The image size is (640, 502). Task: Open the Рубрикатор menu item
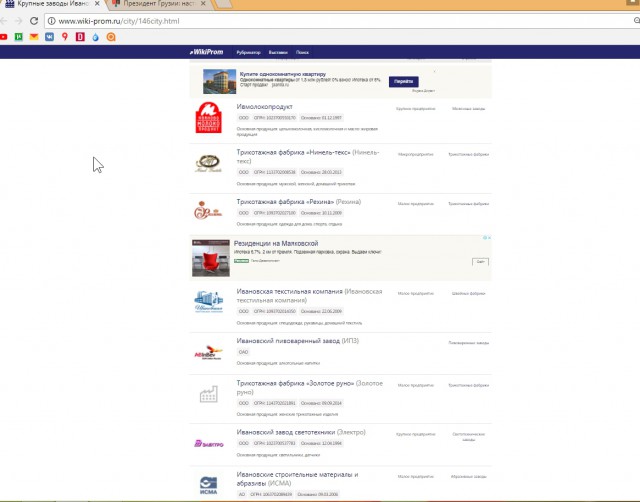click(248, 52)
